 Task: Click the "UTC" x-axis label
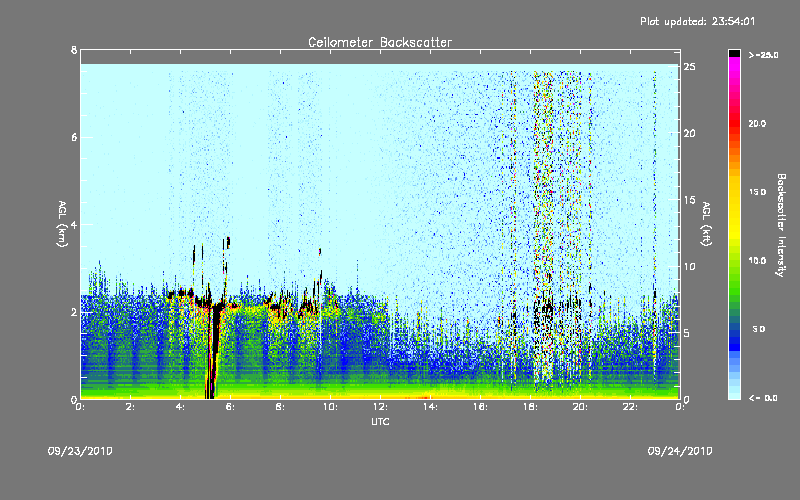(380, 422)
